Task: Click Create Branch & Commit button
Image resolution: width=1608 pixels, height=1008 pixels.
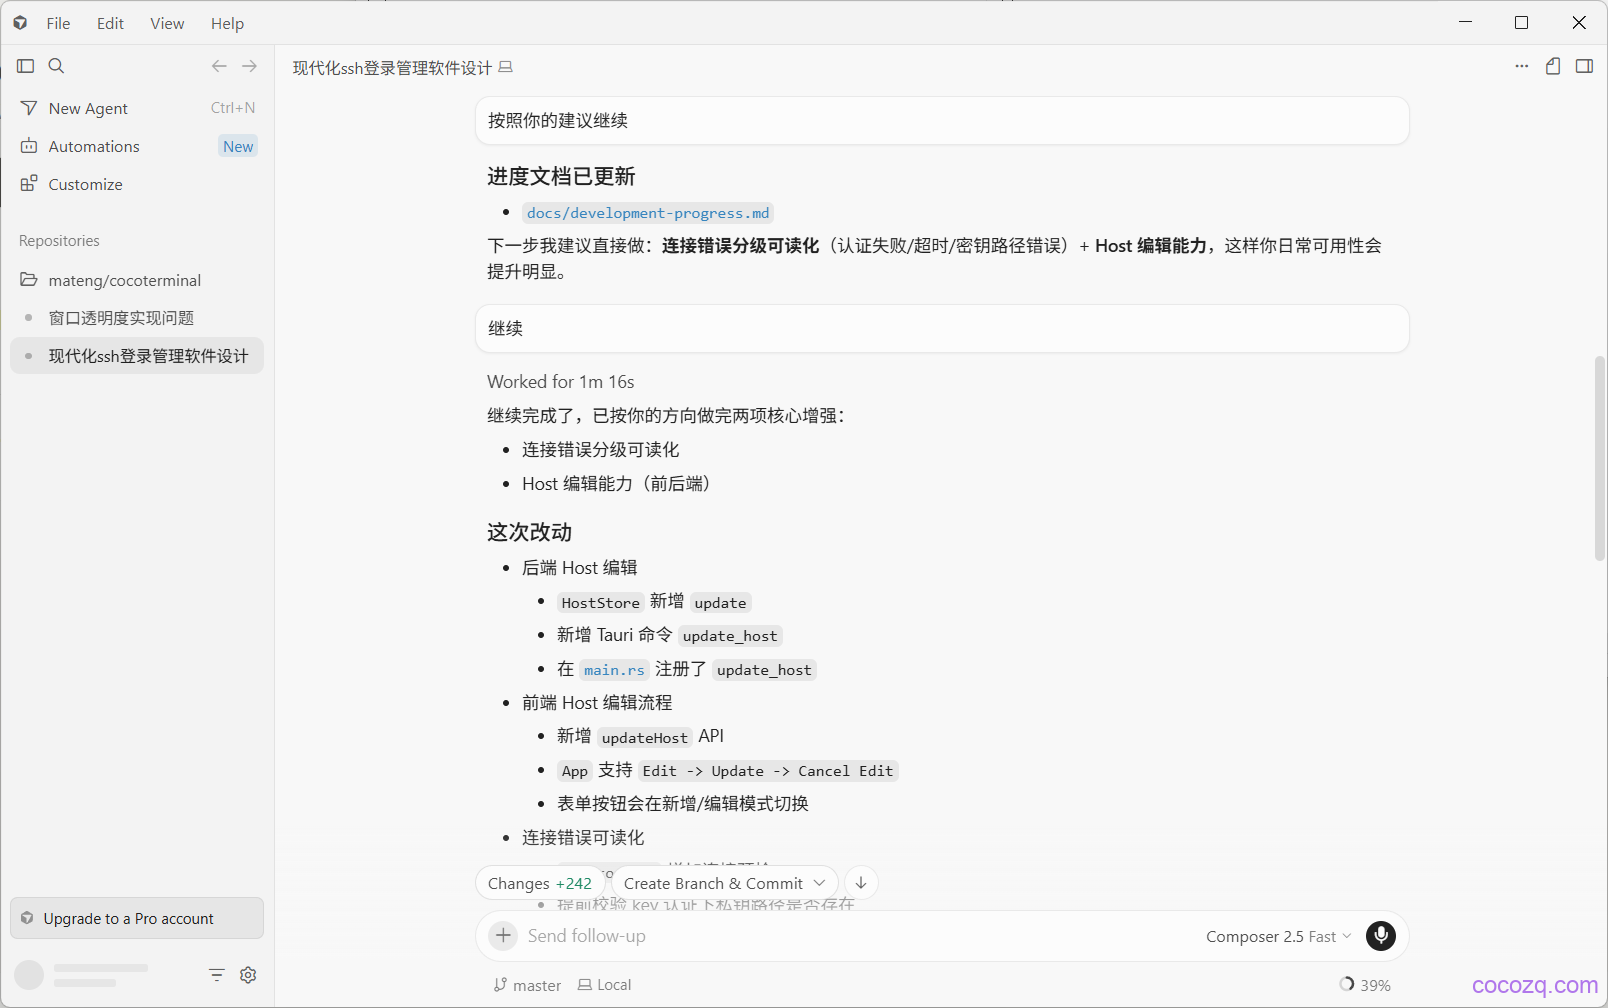Action: pyautogui.click(x=713, y=883)
